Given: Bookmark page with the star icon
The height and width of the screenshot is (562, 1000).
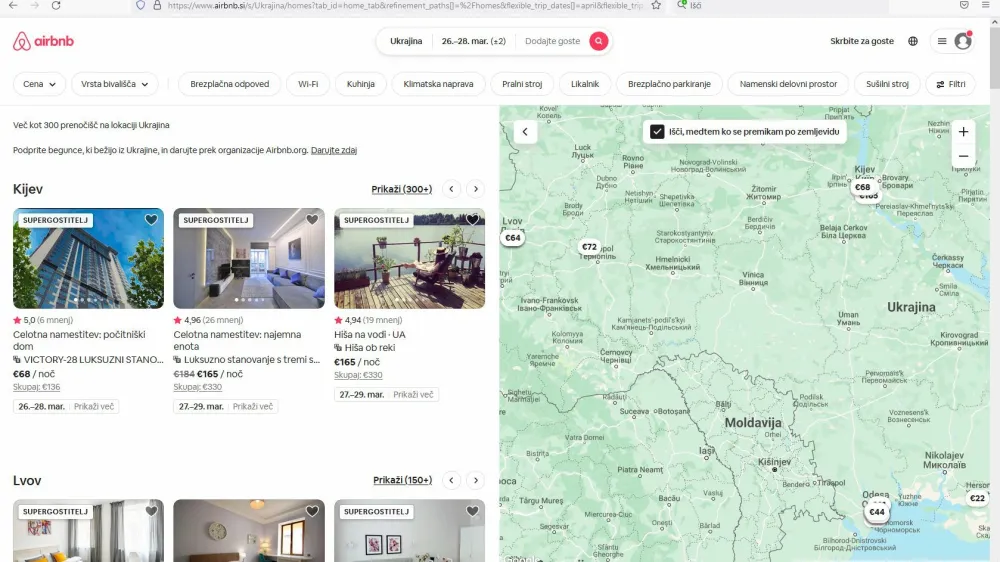Looking at the screenshot, I should [x=656, y=5].
